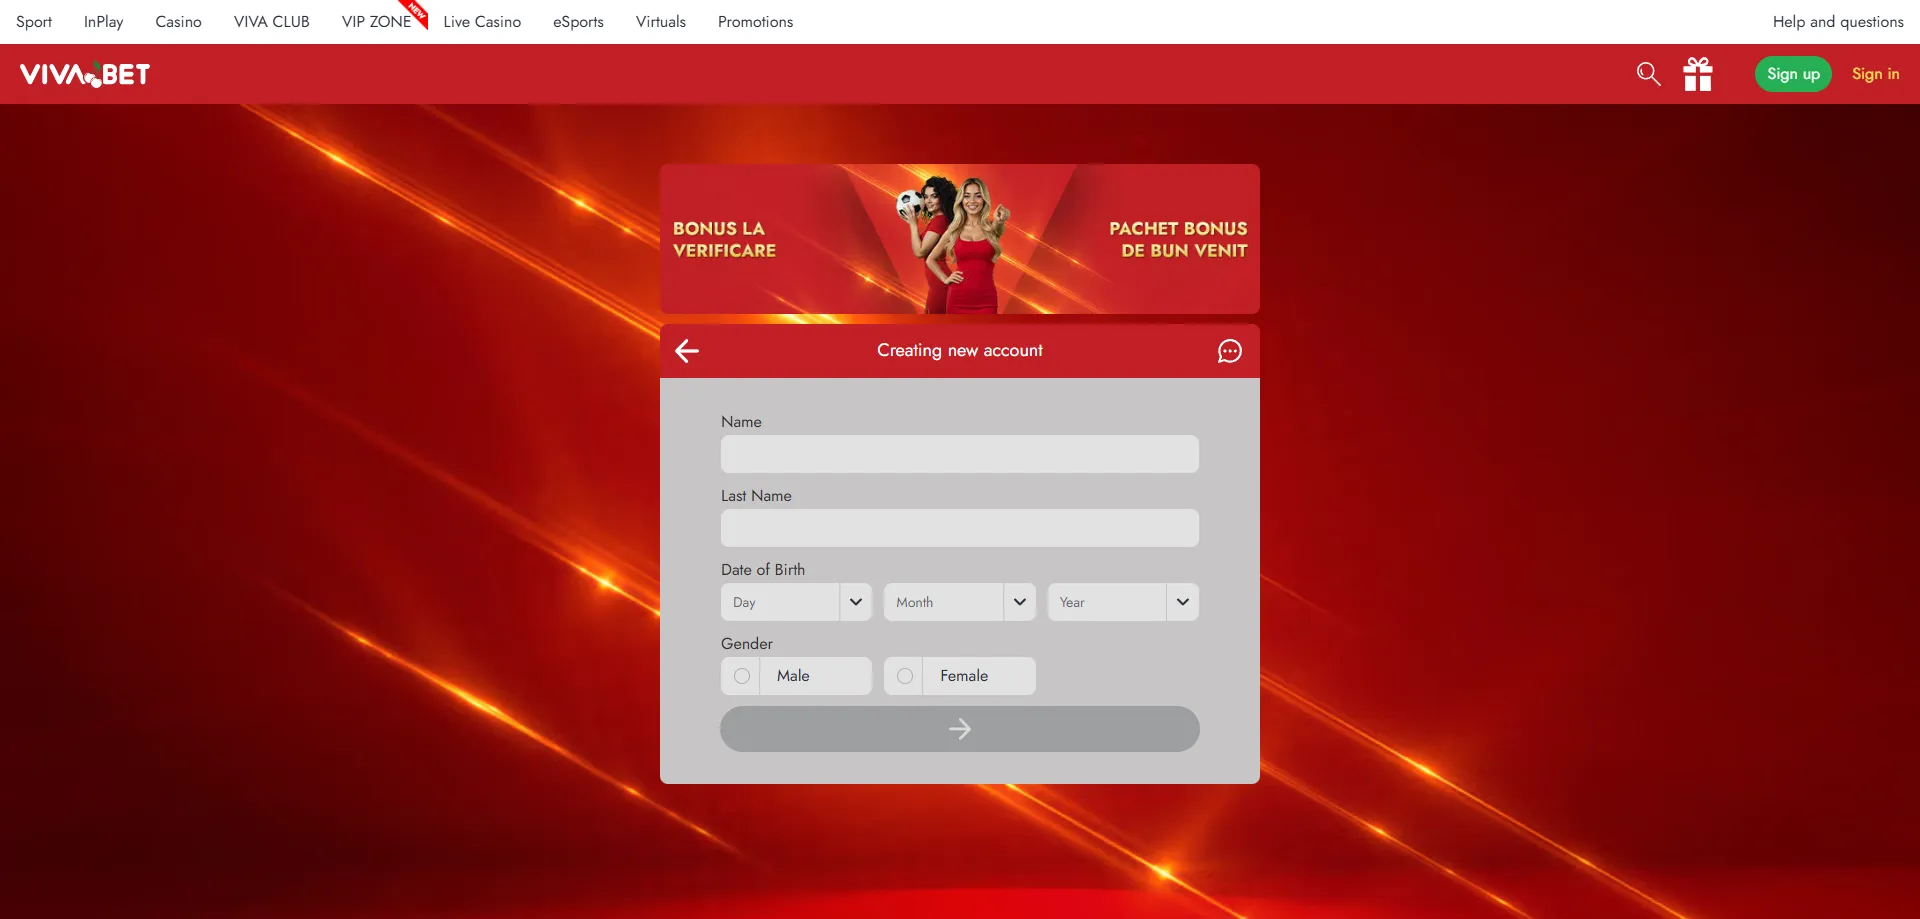Image resolution: width=1920 pixels, height=919 pixels.
Task: Click the VIVABET logo
Action: 85,74
